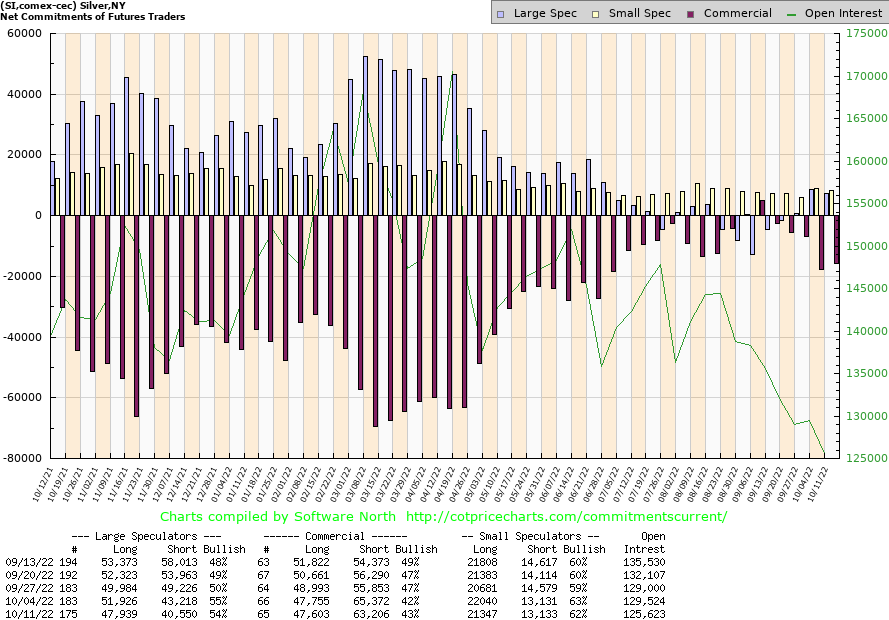Select the Open Interest legend label
This screenshot has height=620, width=889.
pos(842,14)
